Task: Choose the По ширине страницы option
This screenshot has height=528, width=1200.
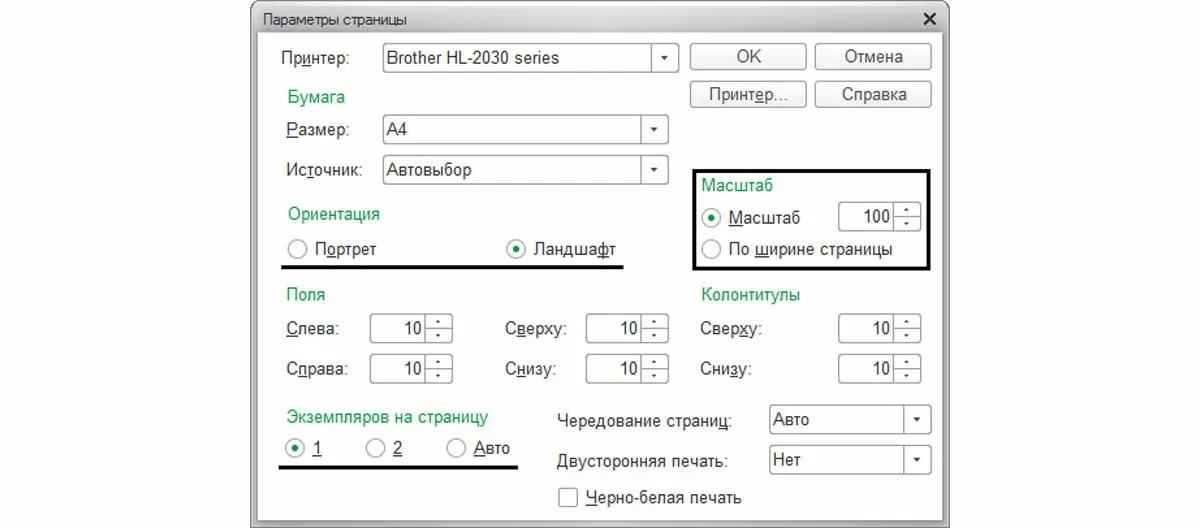Action: 712,249
